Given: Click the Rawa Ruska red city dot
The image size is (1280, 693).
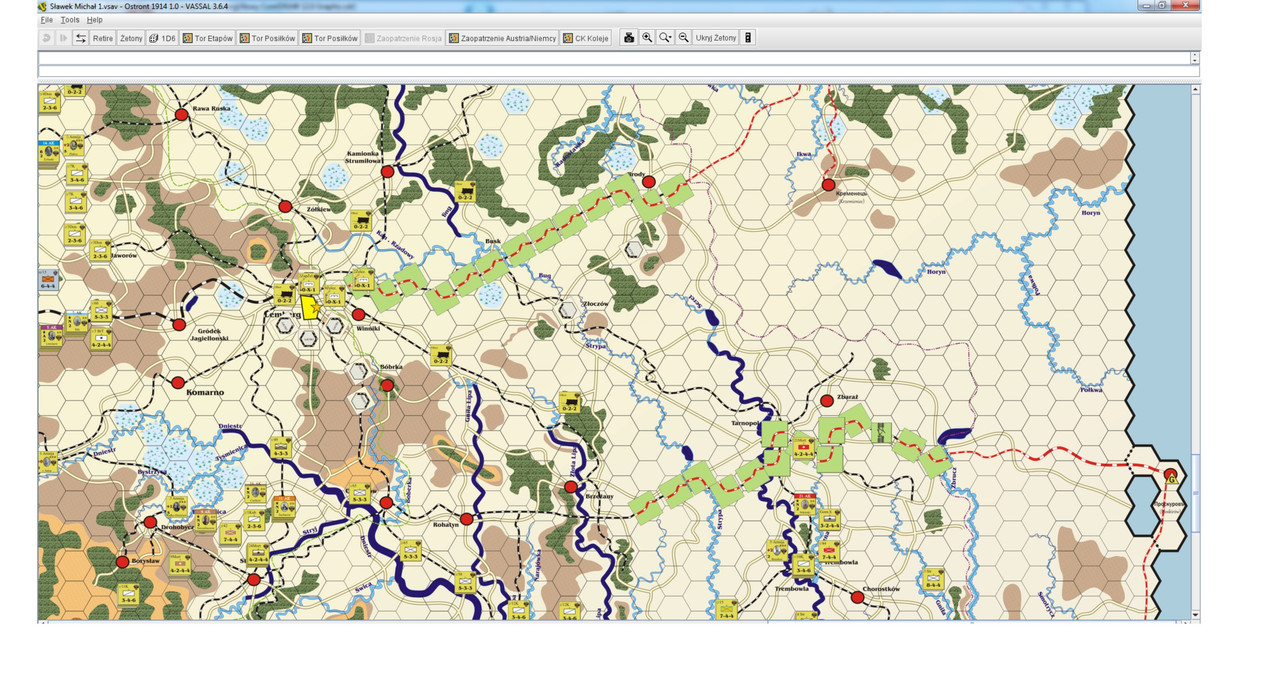Looking at the screenshot, I should (181, 115).
